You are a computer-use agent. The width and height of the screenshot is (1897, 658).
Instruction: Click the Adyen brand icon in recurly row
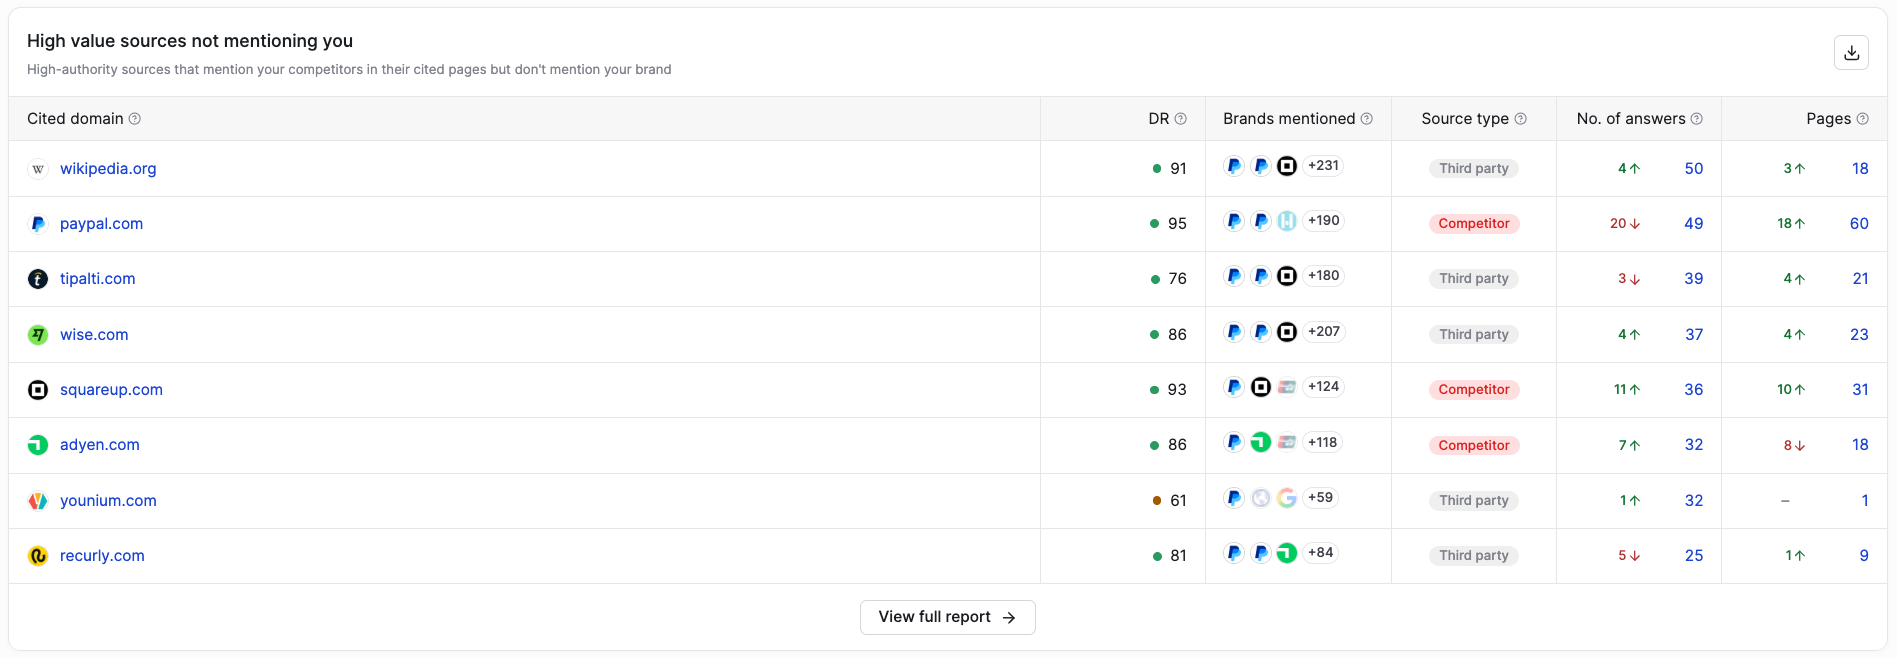[1287, 553]
